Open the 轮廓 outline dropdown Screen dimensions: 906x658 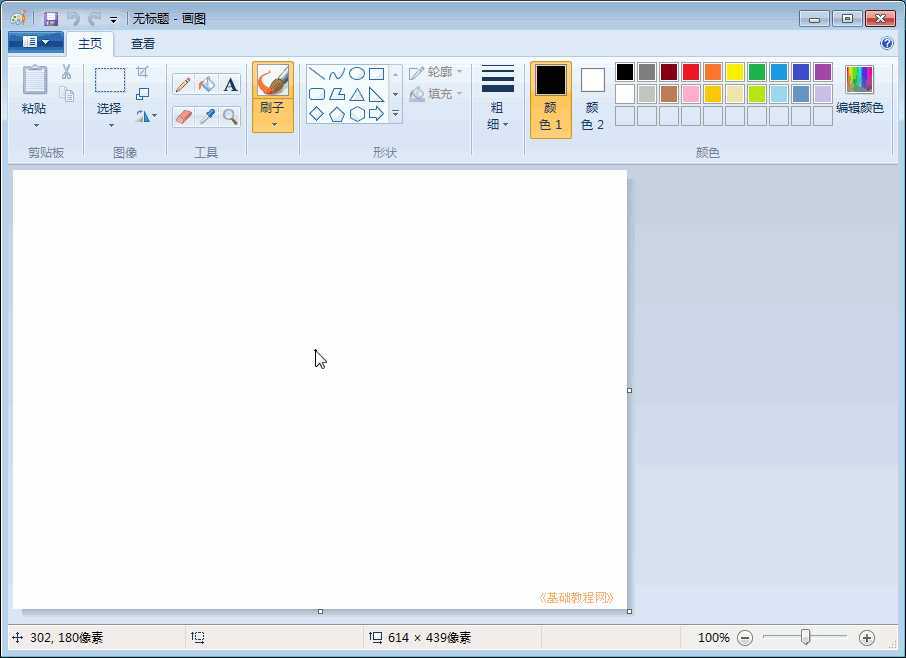(437, 71)
